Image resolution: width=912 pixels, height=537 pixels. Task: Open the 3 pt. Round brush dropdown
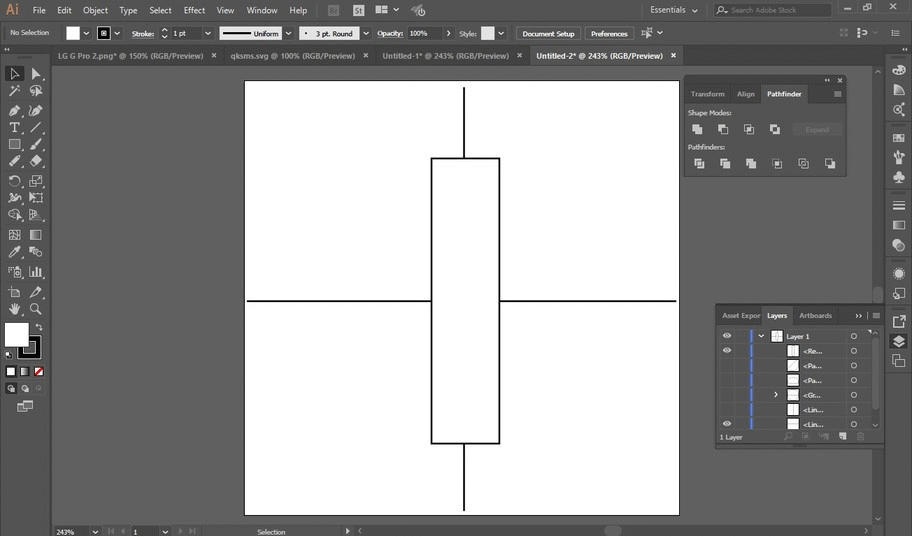[366, 33]
